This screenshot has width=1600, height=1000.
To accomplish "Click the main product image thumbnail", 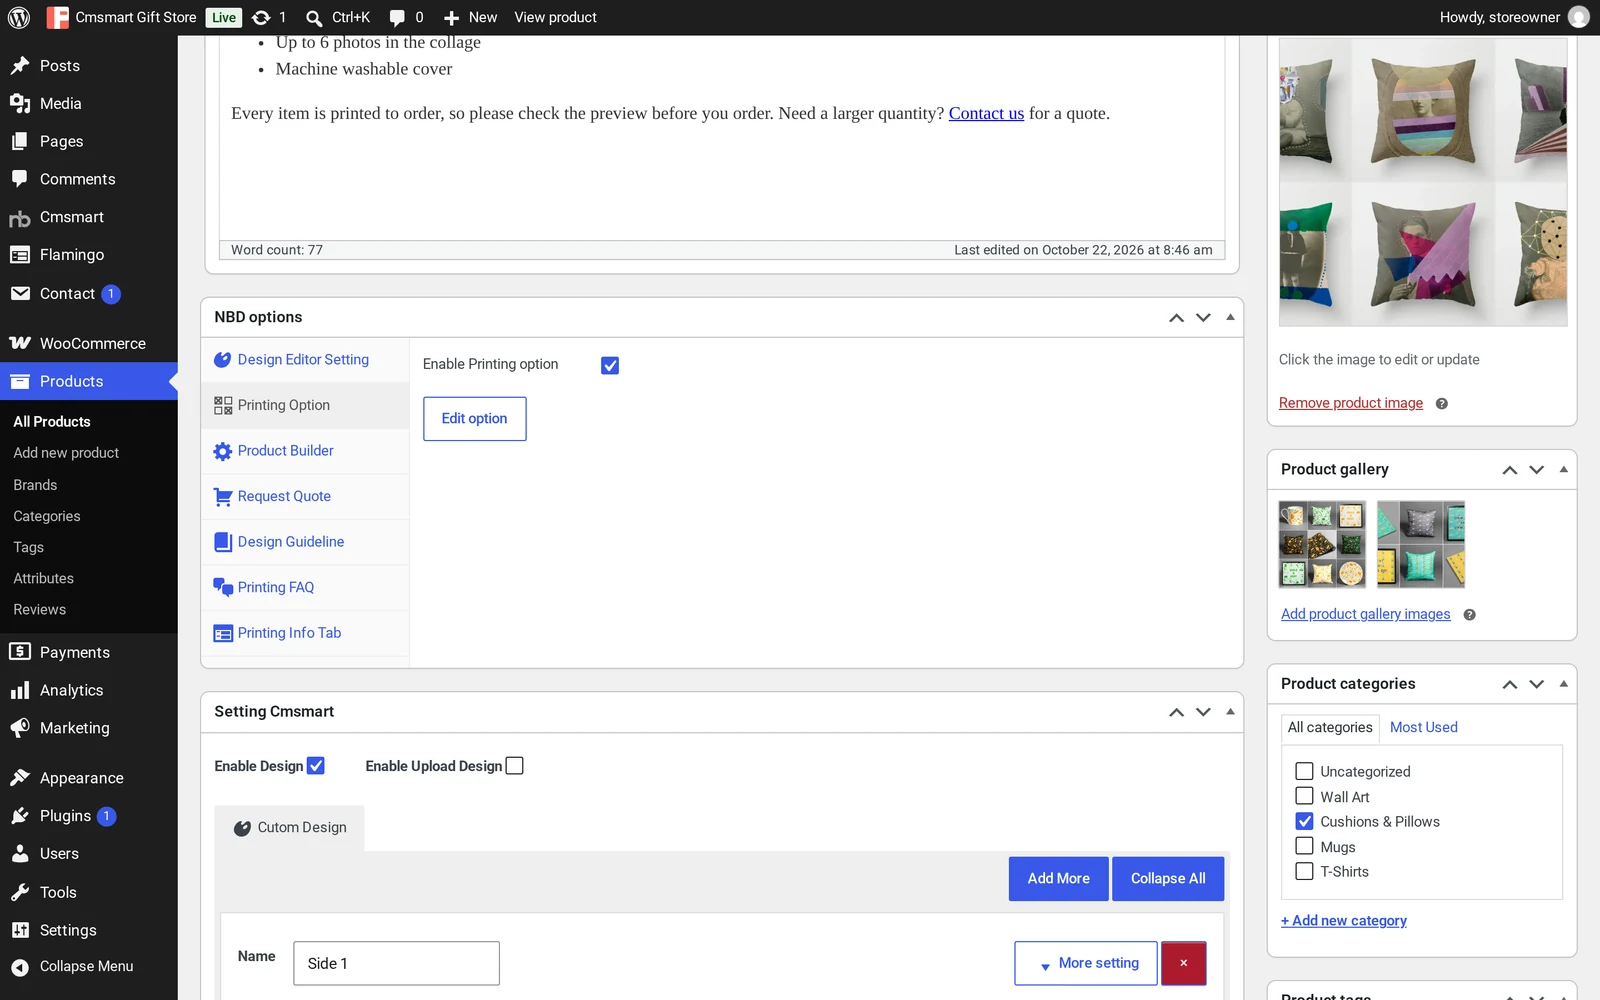I will 1423,181.
